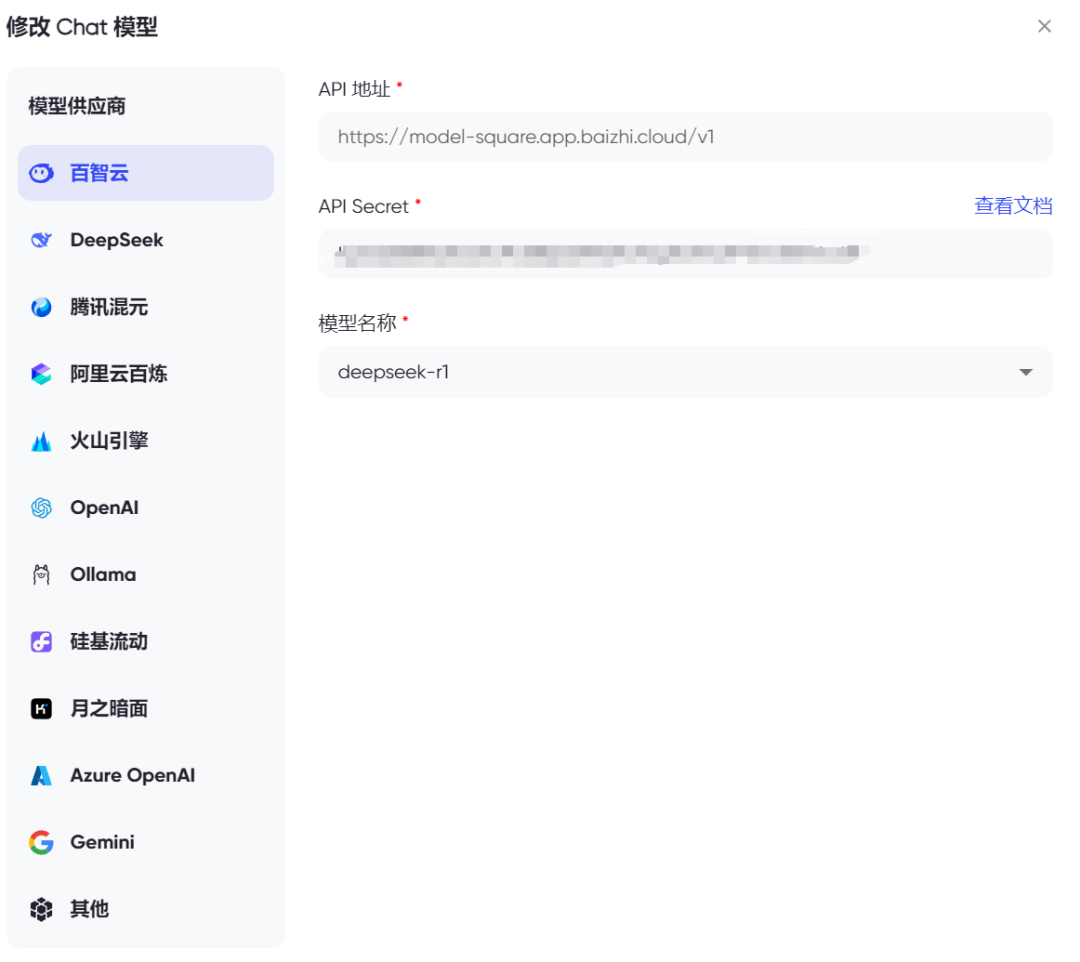
Task: Expand the 模型名称 dropdown arrow
Action: [1026, 373]
